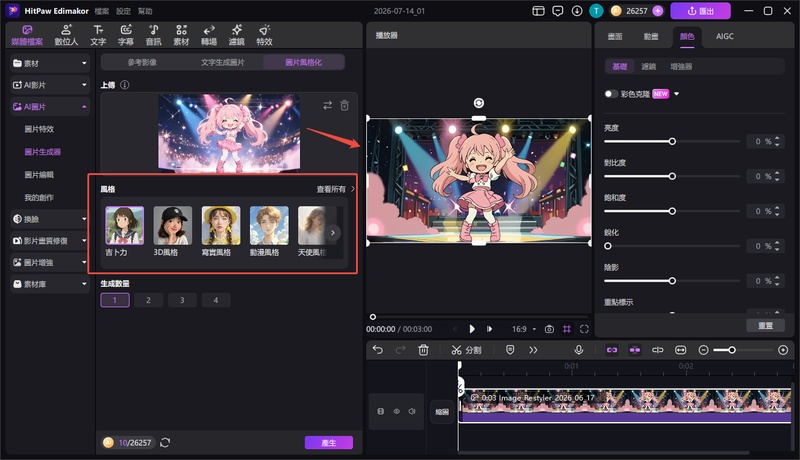Open the 媒體檔案 media tab
Screen dimensions: 800x460
[x=27, y=35]
